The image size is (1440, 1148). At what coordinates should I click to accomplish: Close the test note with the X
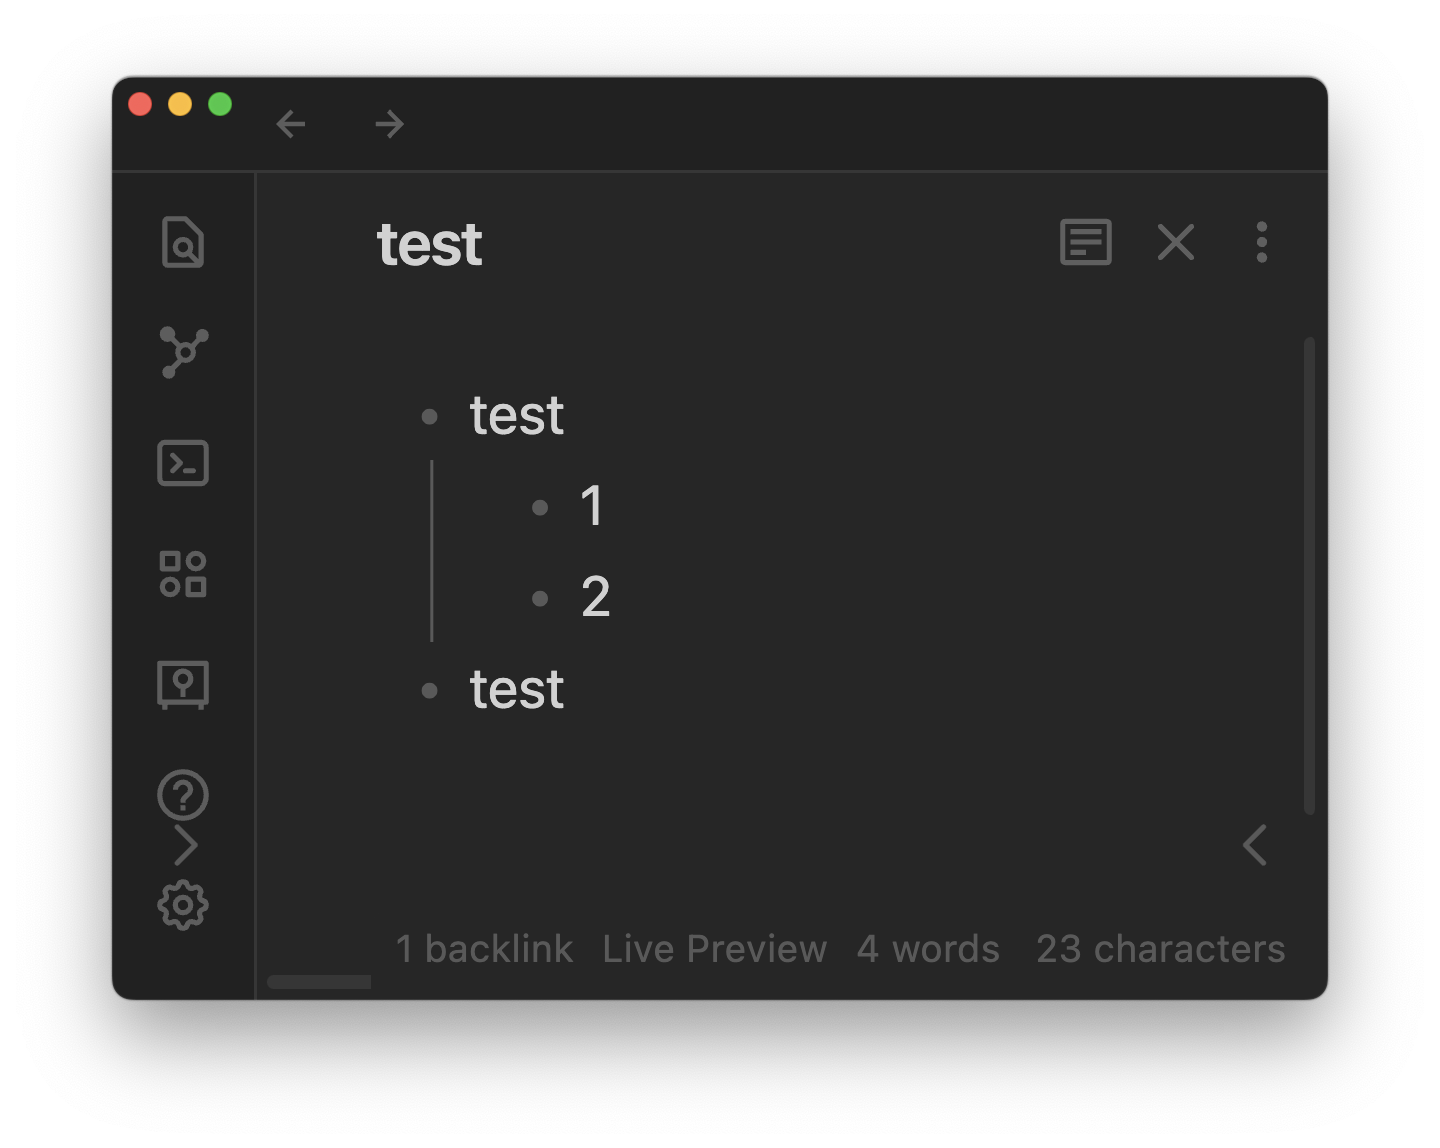coord(1175,242)
